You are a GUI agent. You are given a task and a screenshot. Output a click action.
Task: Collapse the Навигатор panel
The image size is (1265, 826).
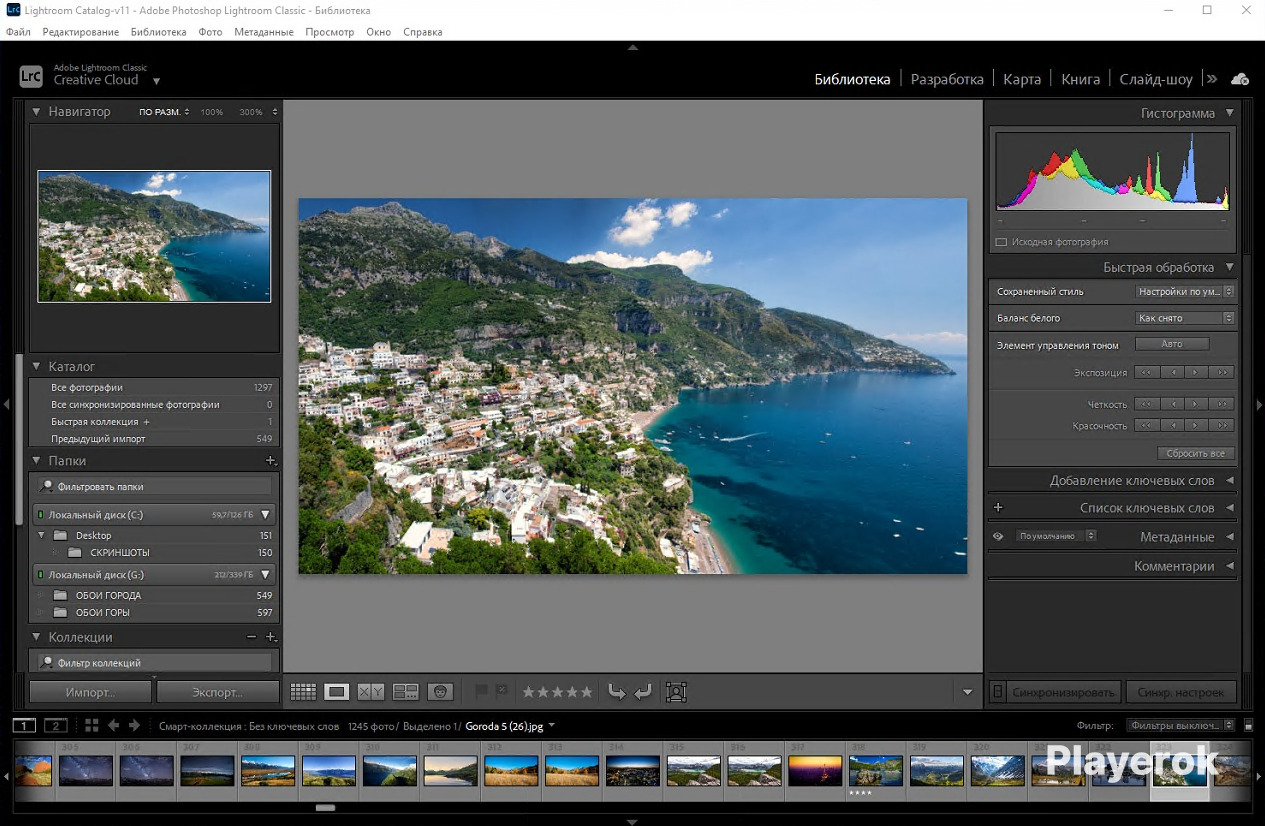coord(37,112)
